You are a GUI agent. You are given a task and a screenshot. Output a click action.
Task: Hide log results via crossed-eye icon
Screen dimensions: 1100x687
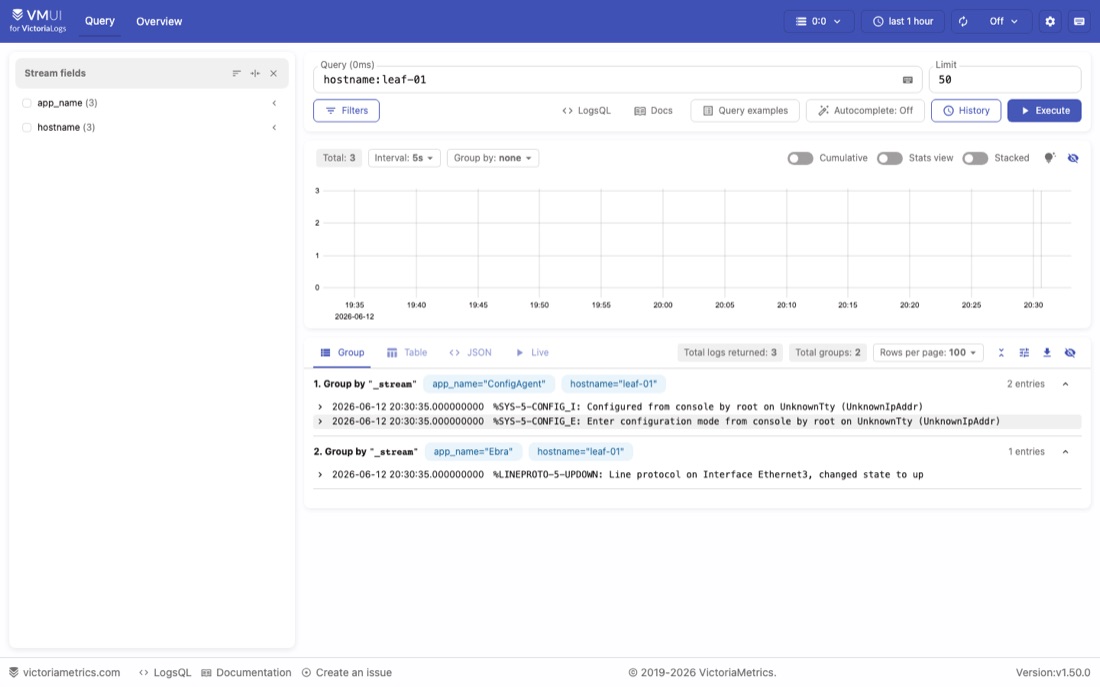coord(1070,352)
